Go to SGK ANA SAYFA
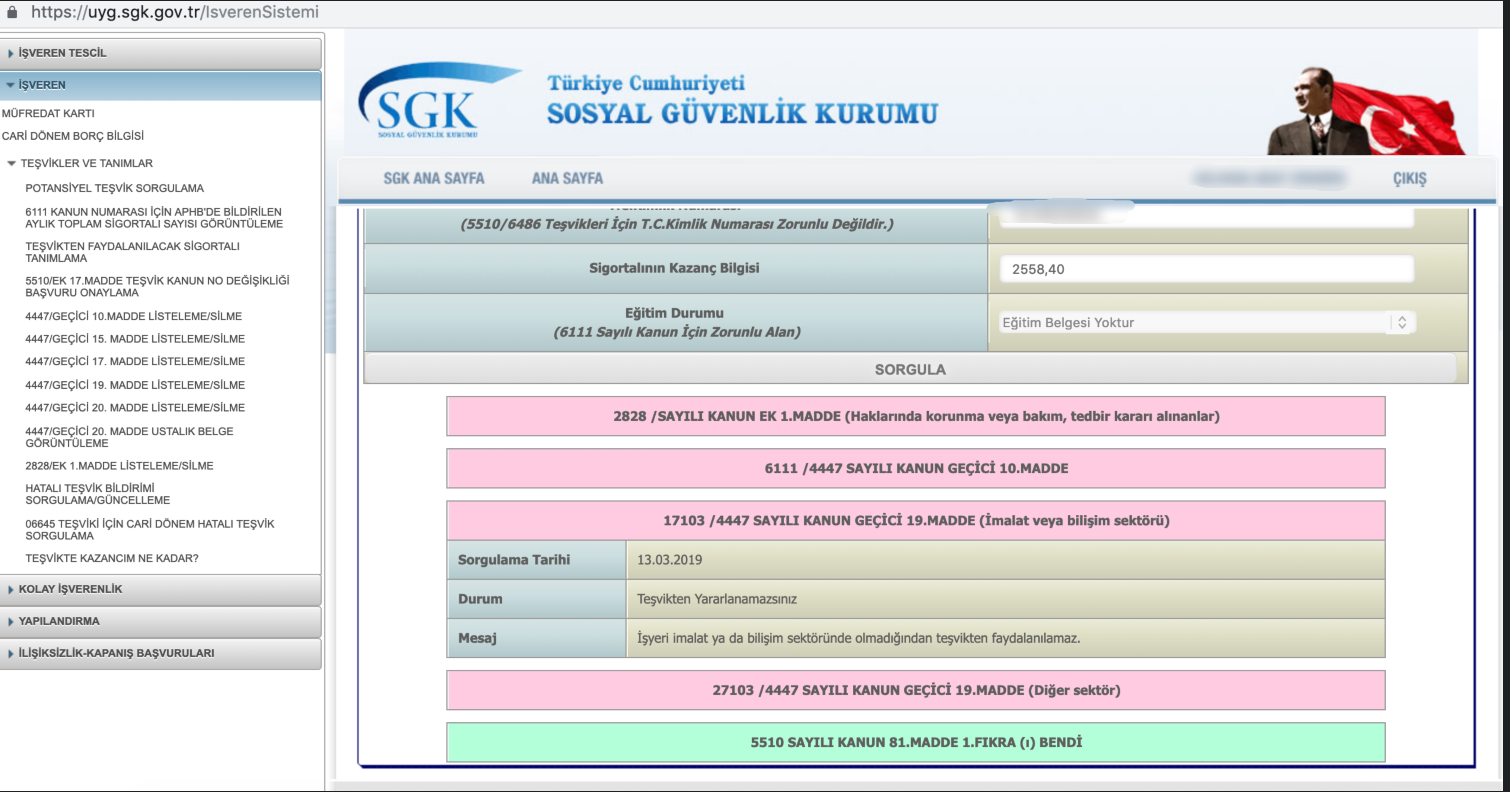This screenshot has height=792, width=1510. 434,178
